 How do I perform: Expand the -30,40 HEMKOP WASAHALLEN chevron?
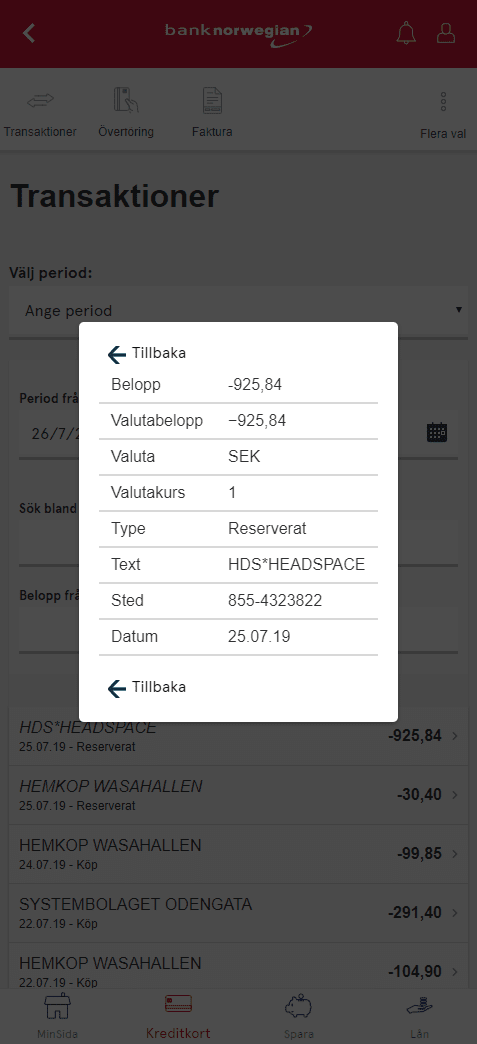point(455,795)
